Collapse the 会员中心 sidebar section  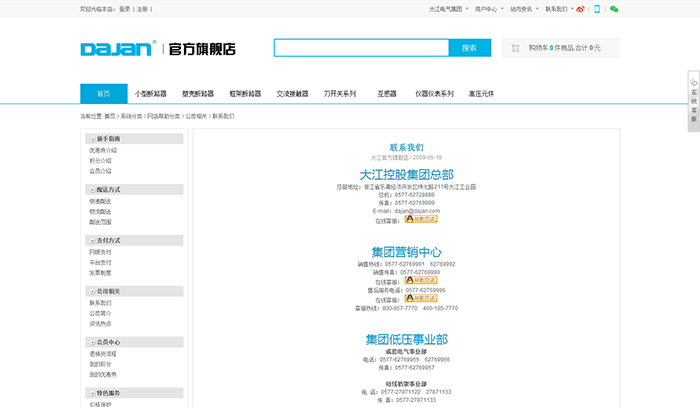click(92, 343)
